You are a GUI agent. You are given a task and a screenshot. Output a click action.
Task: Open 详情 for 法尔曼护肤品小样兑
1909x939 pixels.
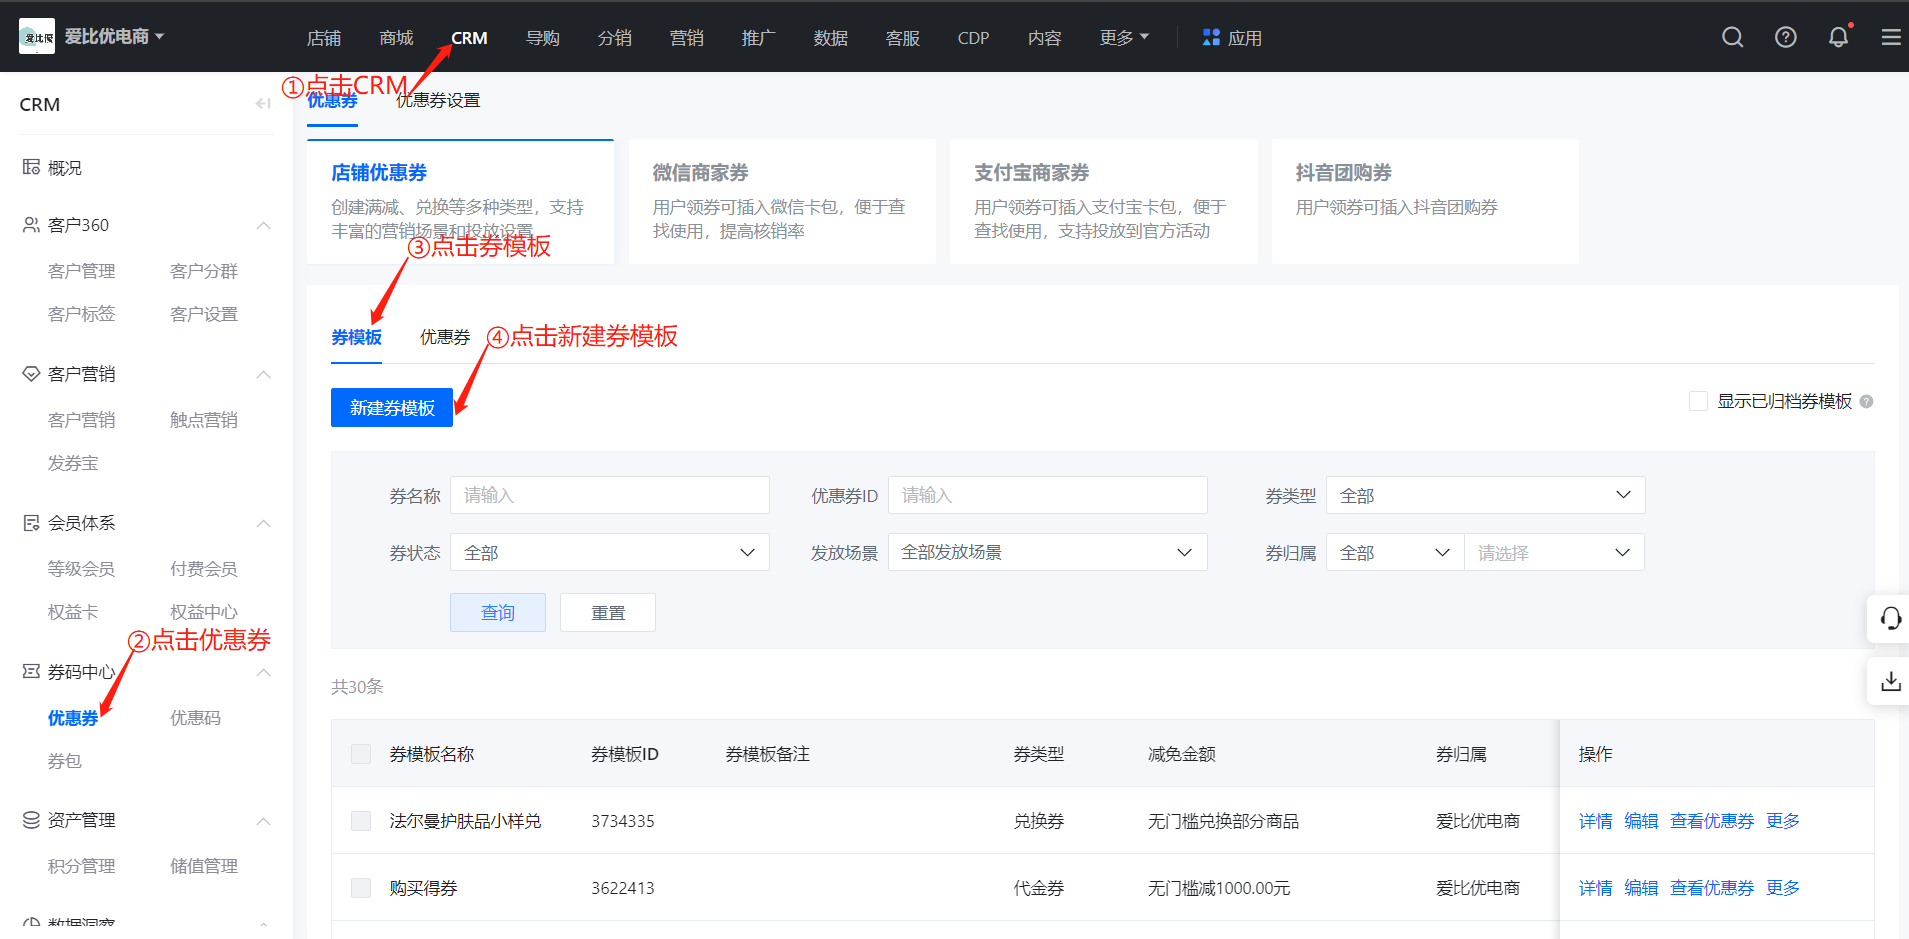pos(1595,821)
